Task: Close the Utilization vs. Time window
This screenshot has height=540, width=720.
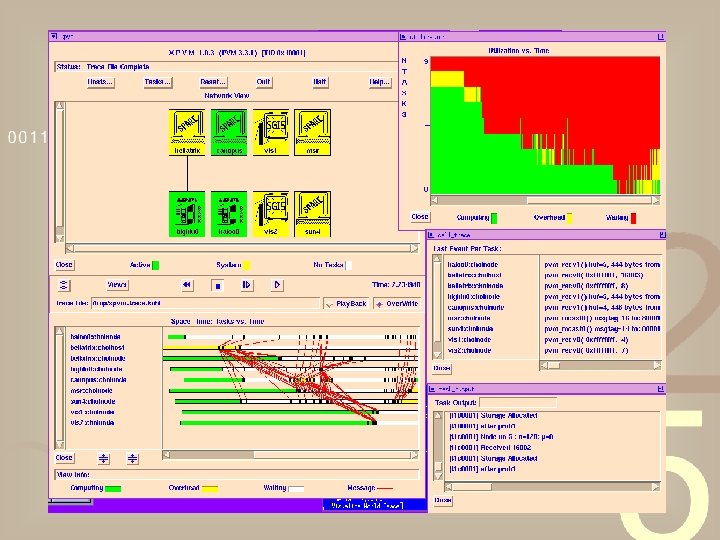Action: click(420, 217)
